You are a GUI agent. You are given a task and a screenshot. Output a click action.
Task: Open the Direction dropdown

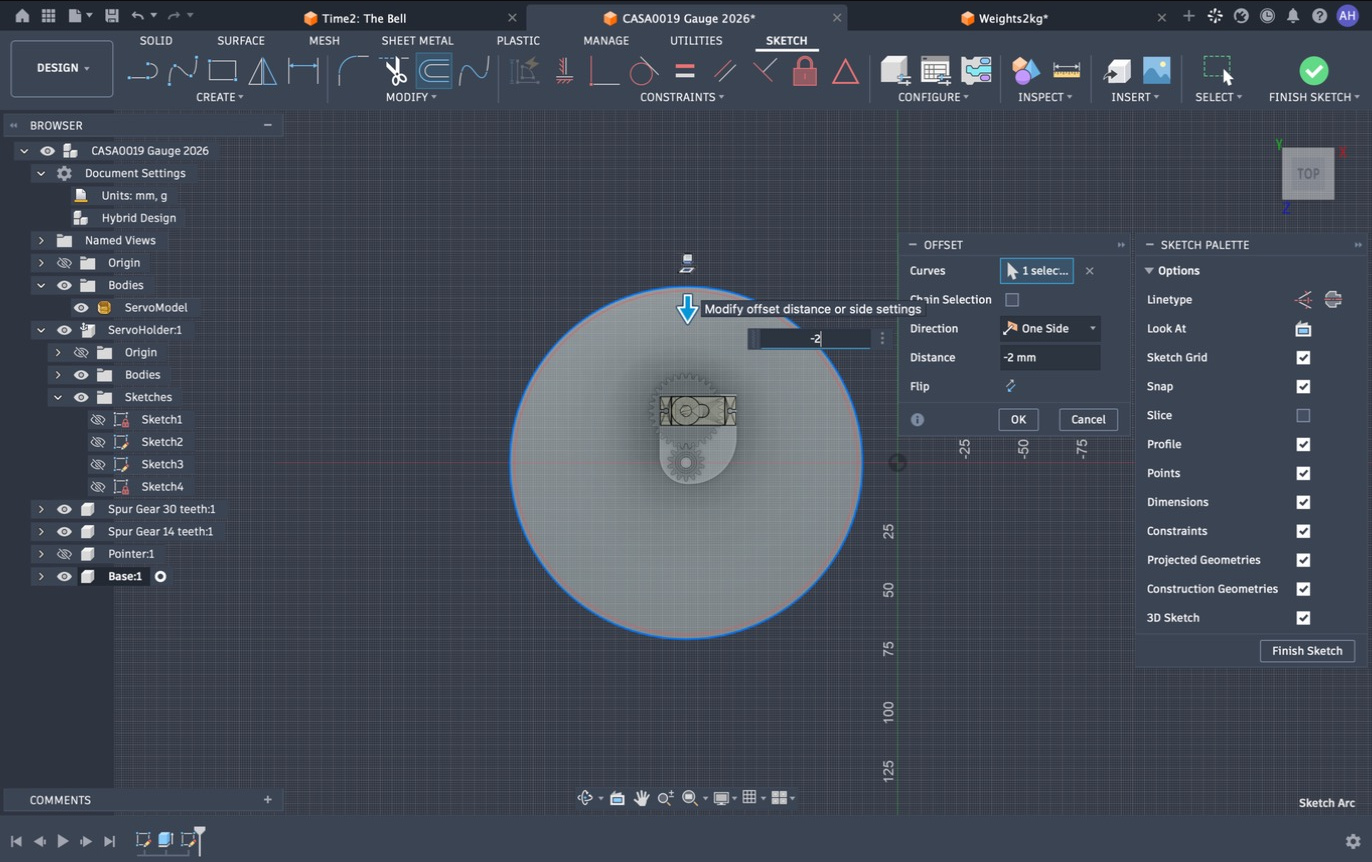[1050, 329]
